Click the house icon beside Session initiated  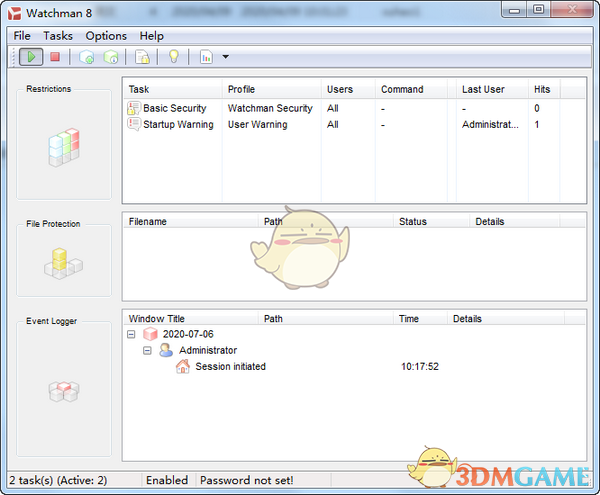pos(183,366)
